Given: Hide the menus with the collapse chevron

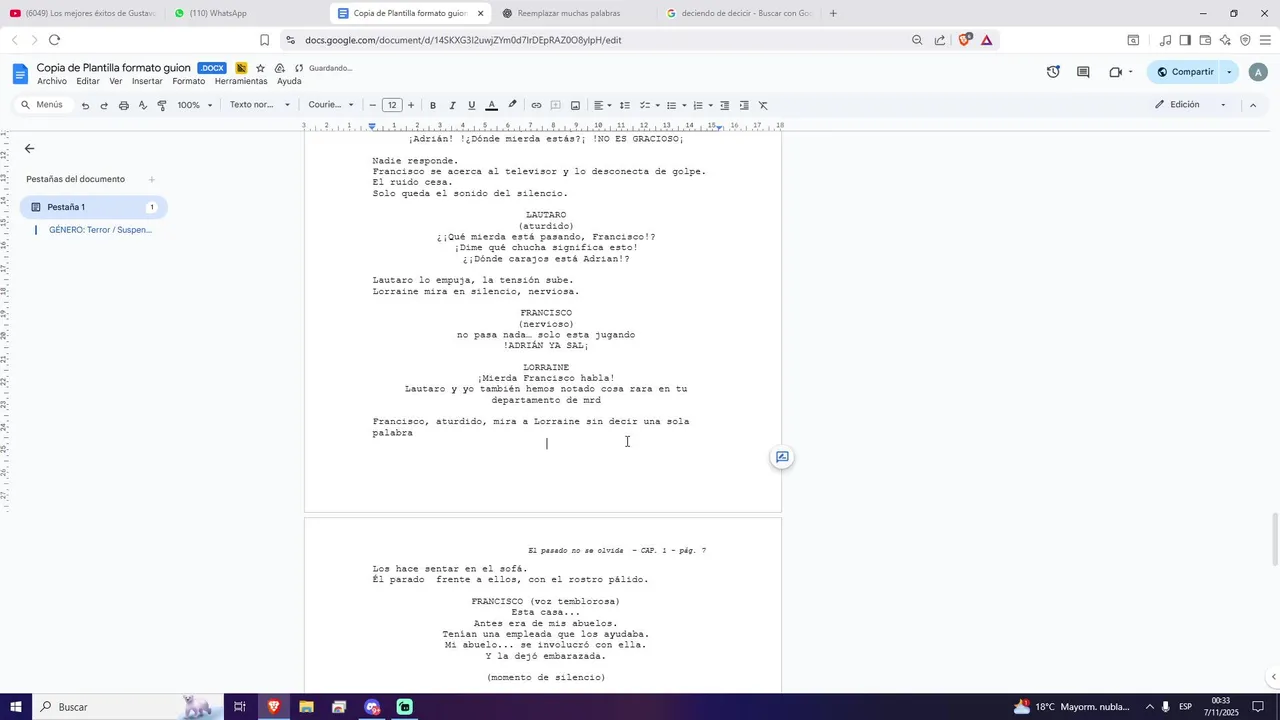Looking at the screenshot, I should [x=1253, y=105].
